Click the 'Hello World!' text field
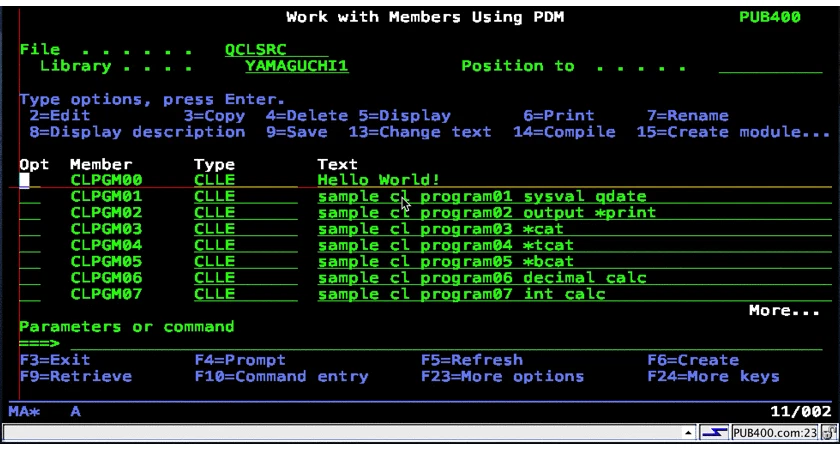 [574, 181]
